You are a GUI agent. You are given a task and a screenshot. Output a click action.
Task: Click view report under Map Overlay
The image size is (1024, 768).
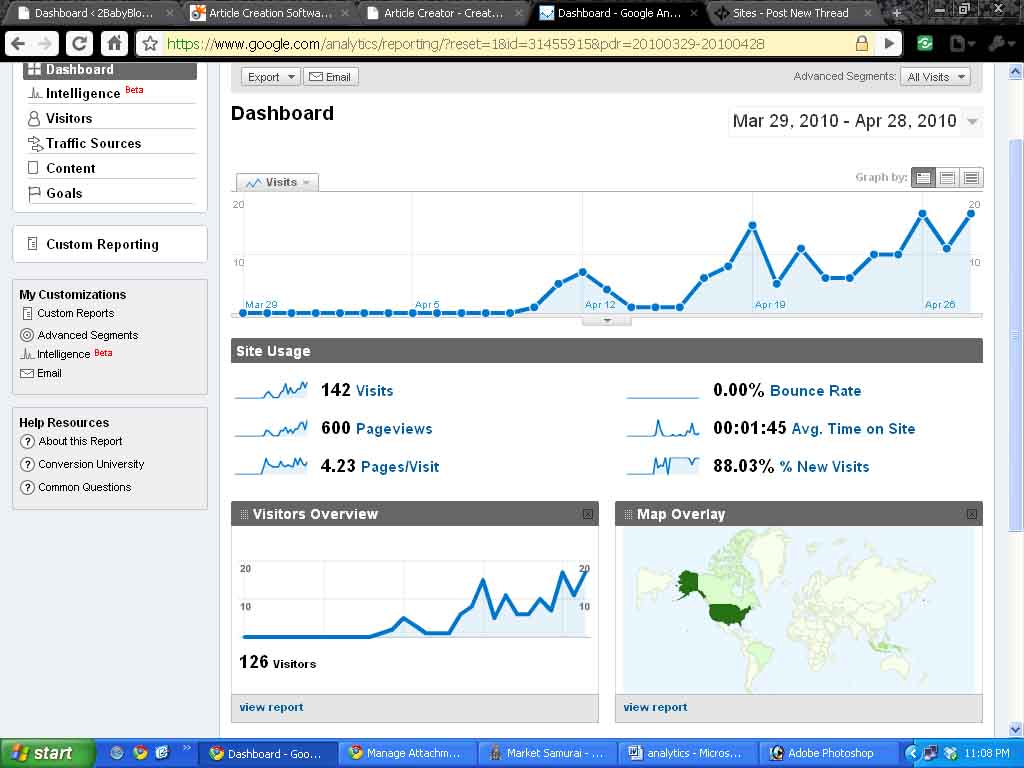655,707
